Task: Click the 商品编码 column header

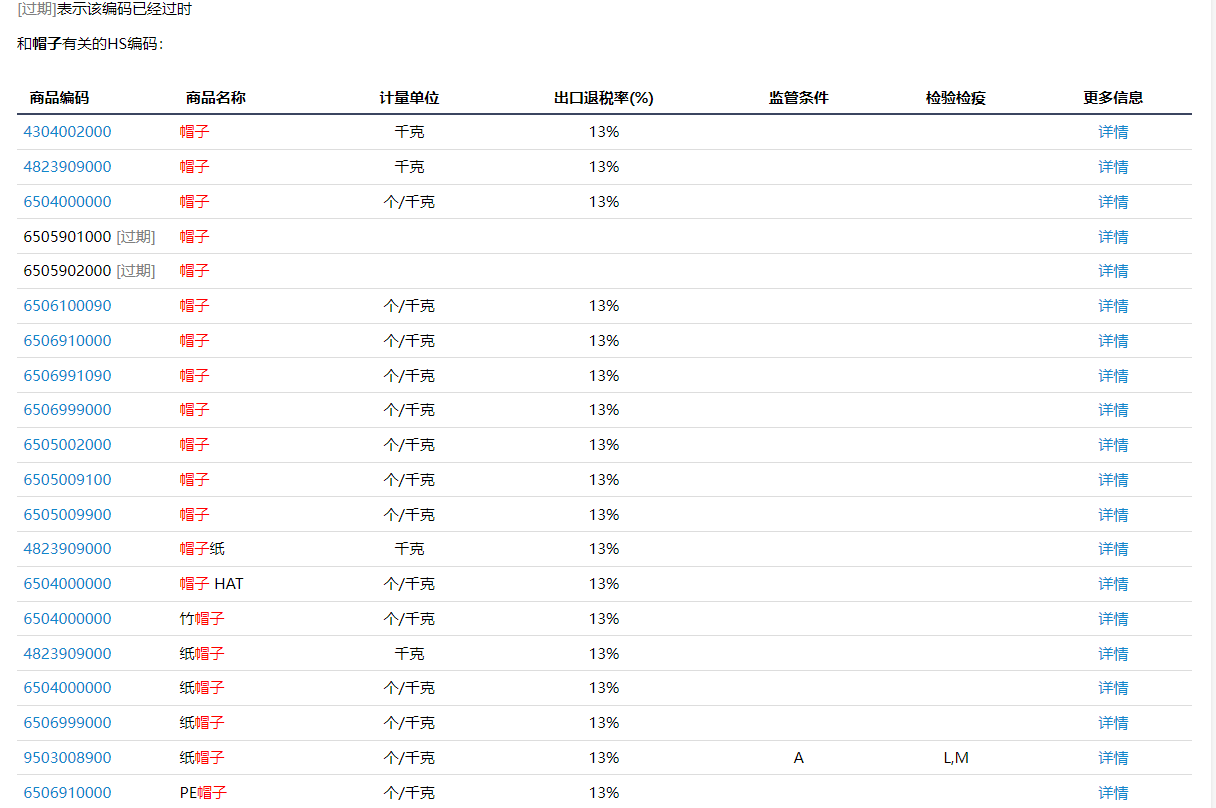Action: pos(59,98)
